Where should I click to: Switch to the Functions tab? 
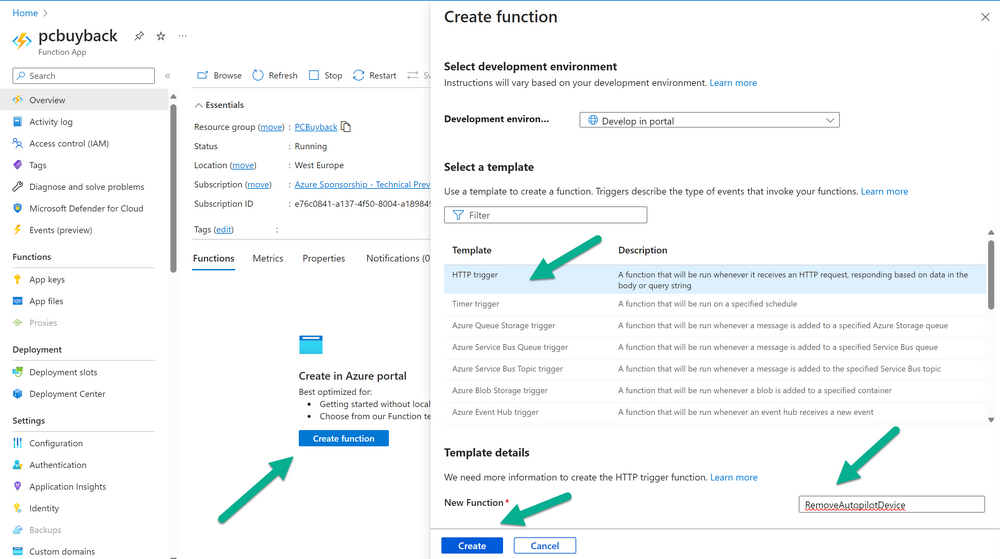coord(214,258)
